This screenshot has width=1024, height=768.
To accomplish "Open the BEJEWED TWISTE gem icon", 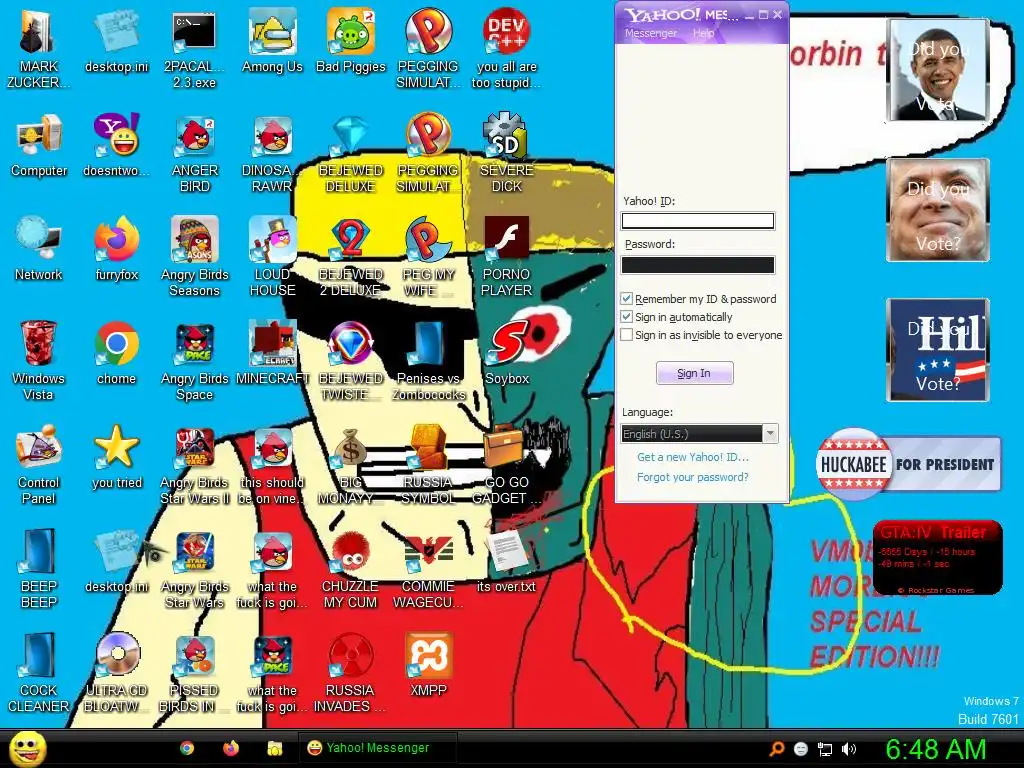I will point(351,361).
